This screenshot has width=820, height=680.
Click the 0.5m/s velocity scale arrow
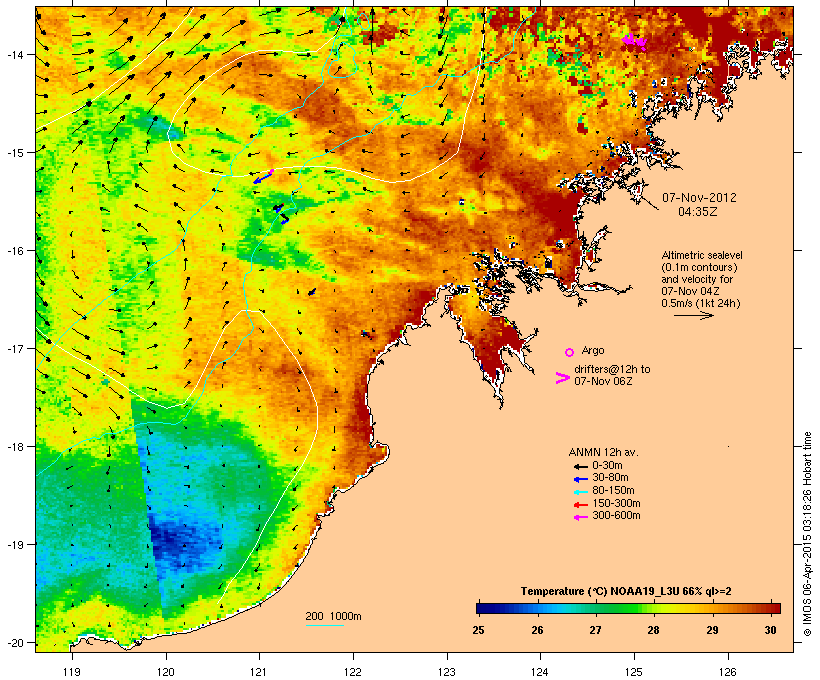click(693, 315)
